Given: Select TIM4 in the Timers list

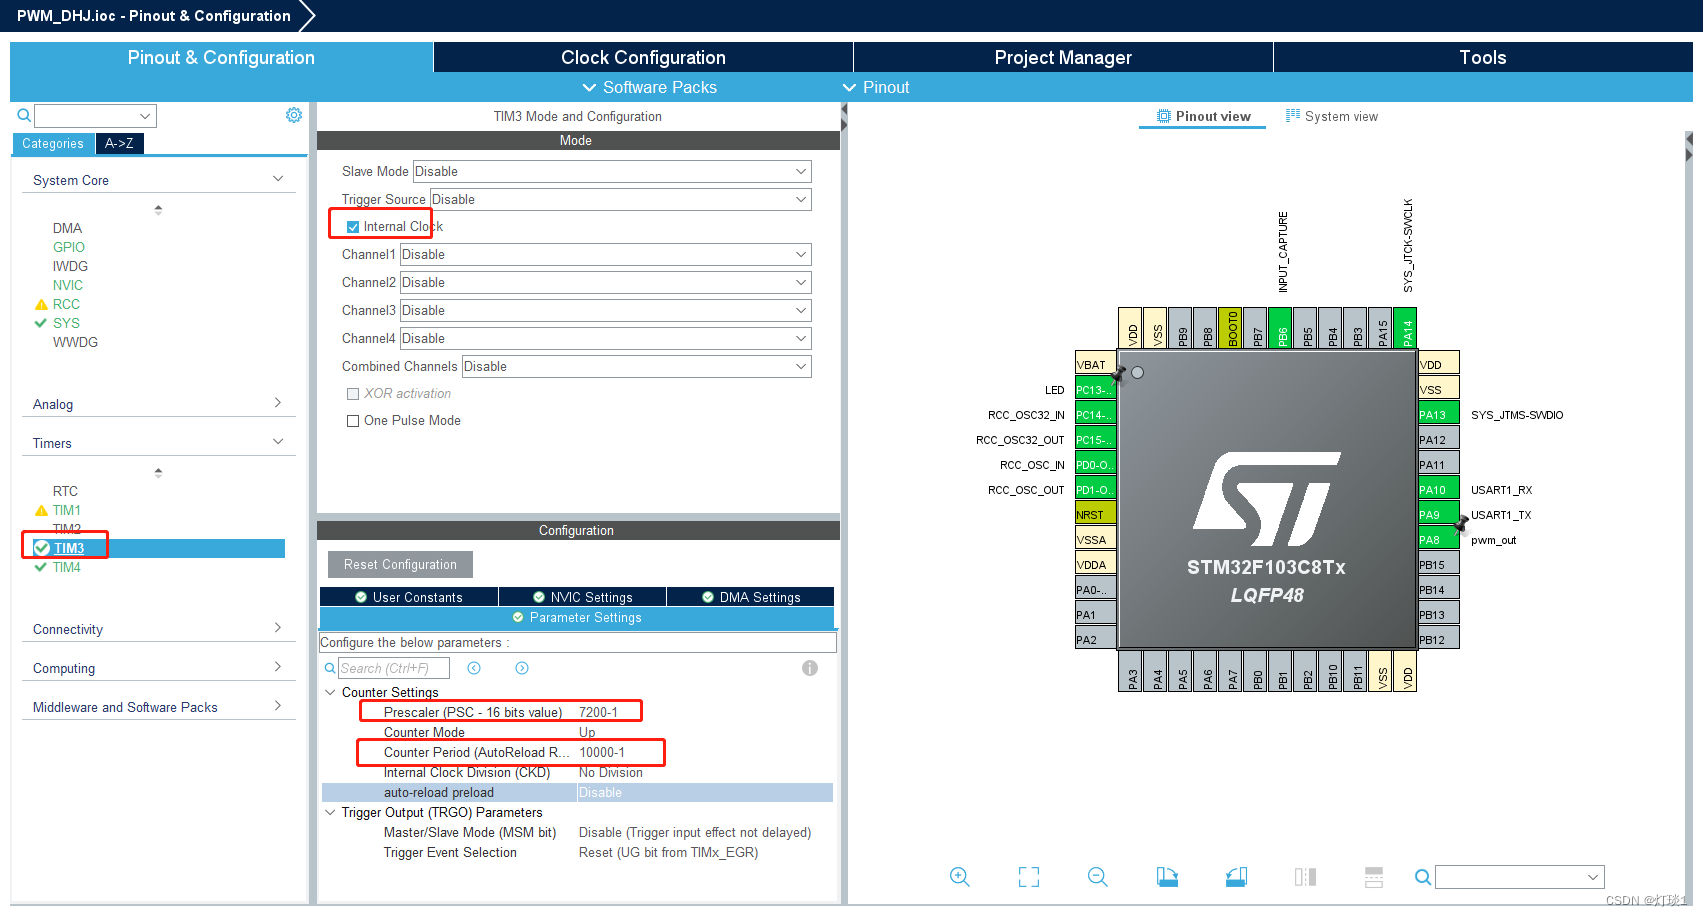Looking at the screenshot, I should [67, 567].
